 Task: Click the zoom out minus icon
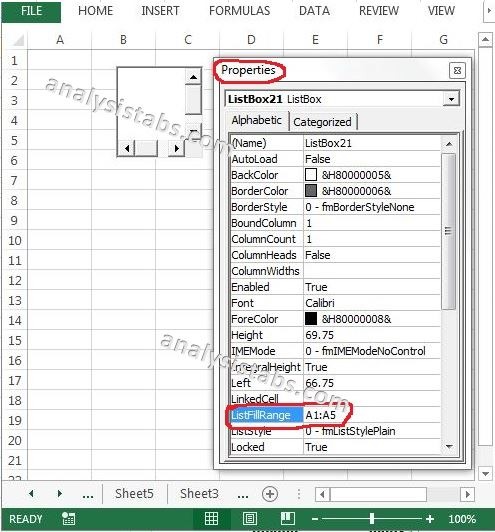[x=315, y=519]
